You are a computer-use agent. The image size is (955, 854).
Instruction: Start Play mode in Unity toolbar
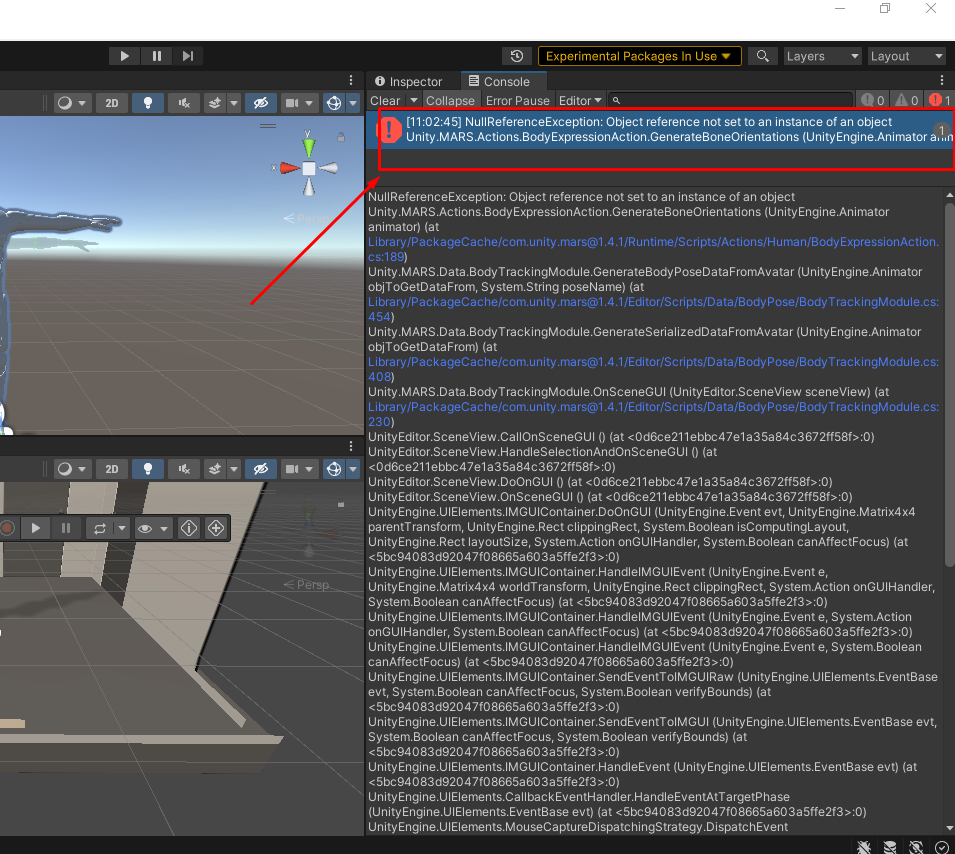click(x=124, y=56)
